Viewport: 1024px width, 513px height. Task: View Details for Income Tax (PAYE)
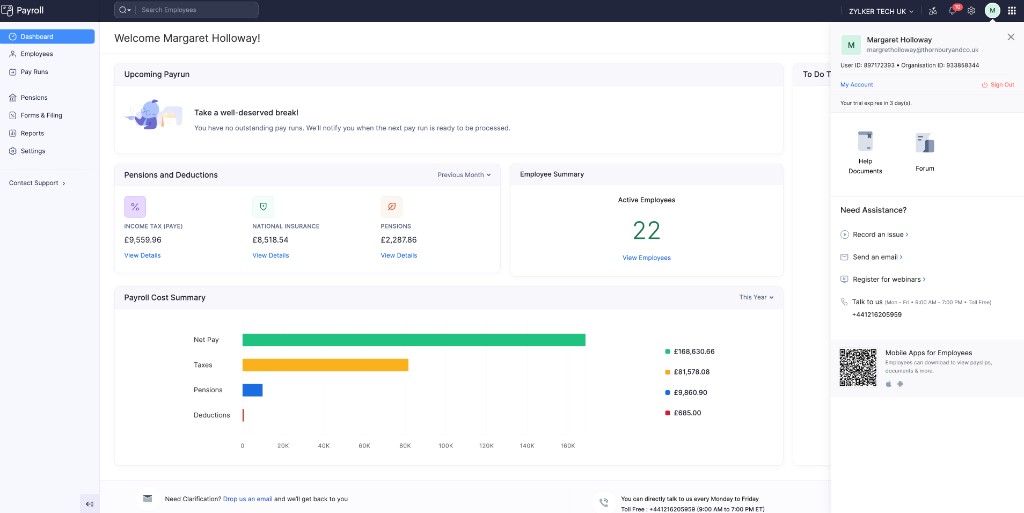(142, 256)
